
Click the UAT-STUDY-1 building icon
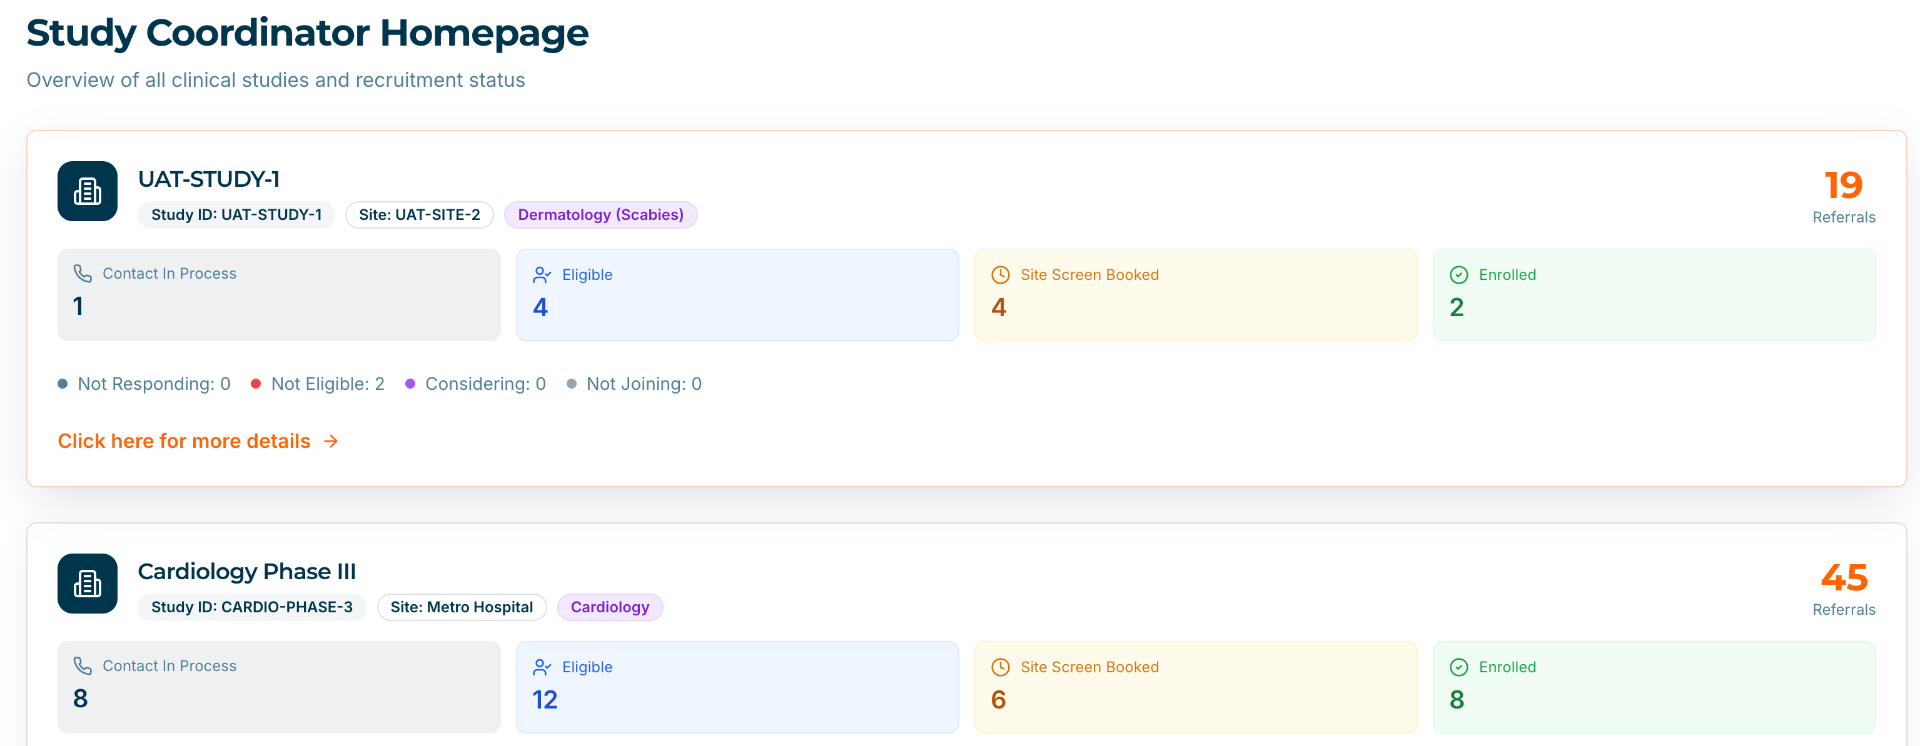pos(88,191)
